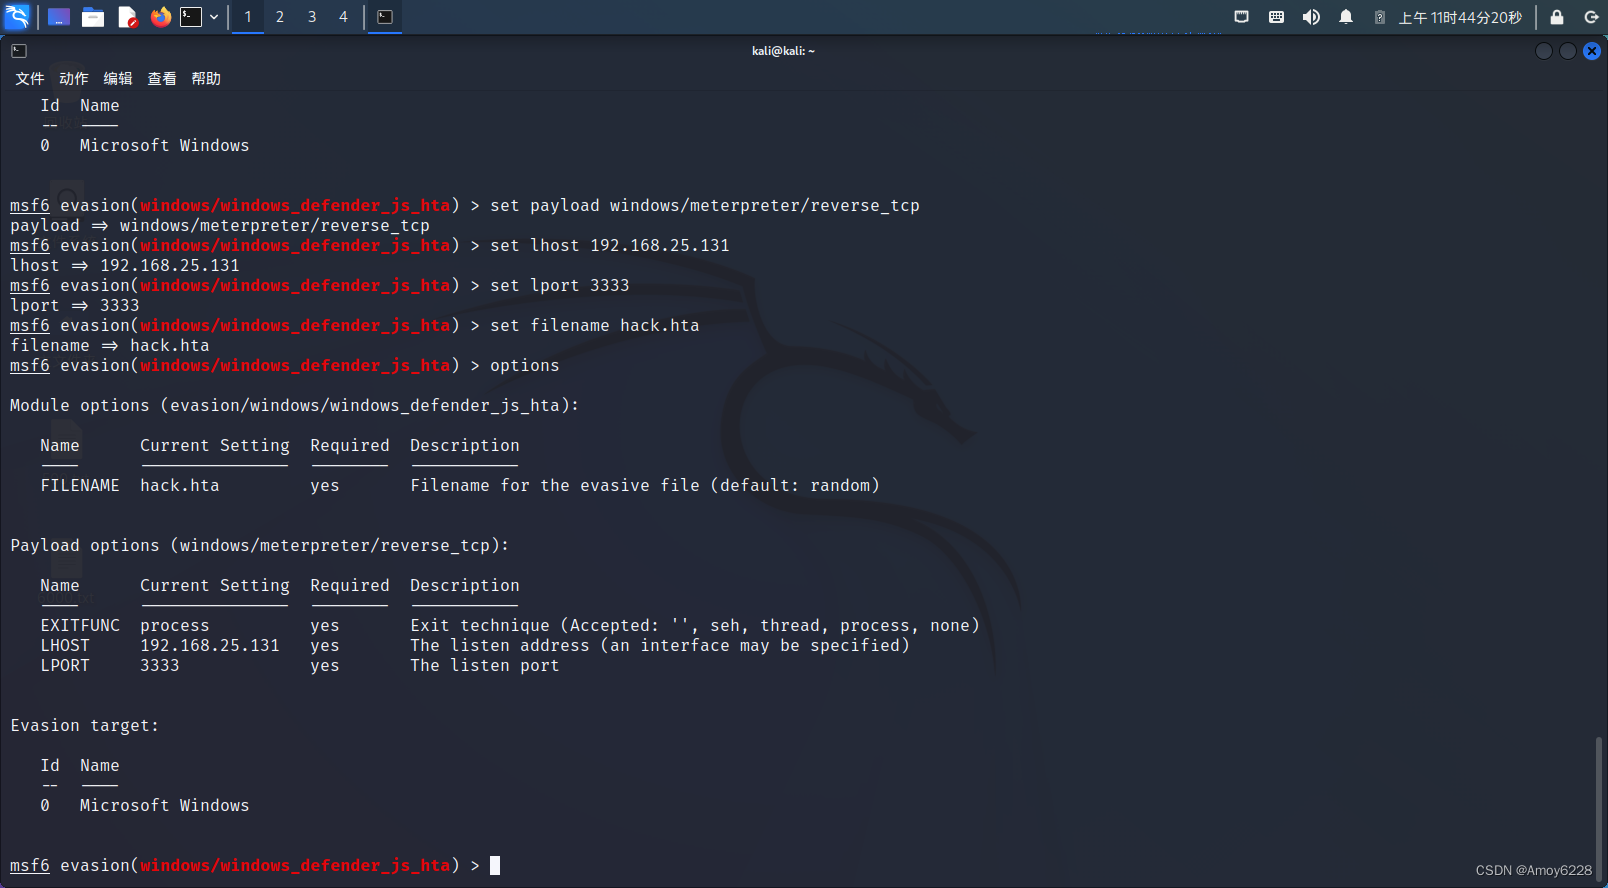This screenshot has height=888, width=1608.
Task: Switch to workspace 4
Action: pyautogui.click(x=343, y=17)
